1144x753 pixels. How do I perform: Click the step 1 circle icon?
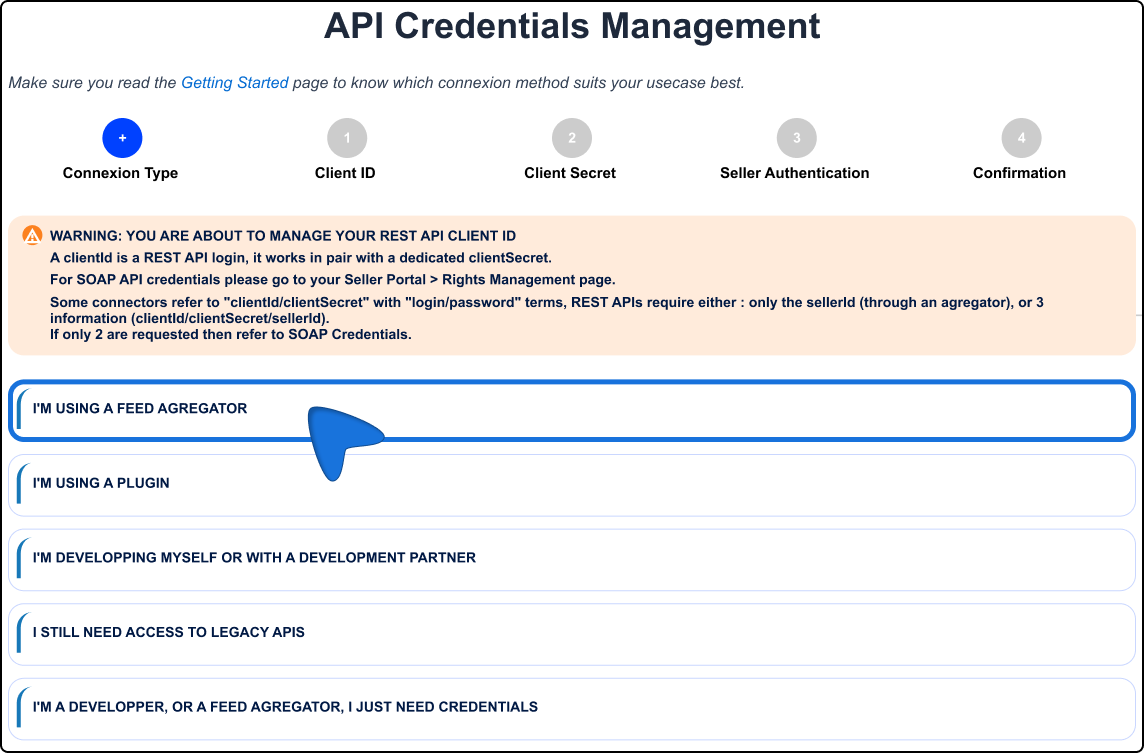coord(347,138)
